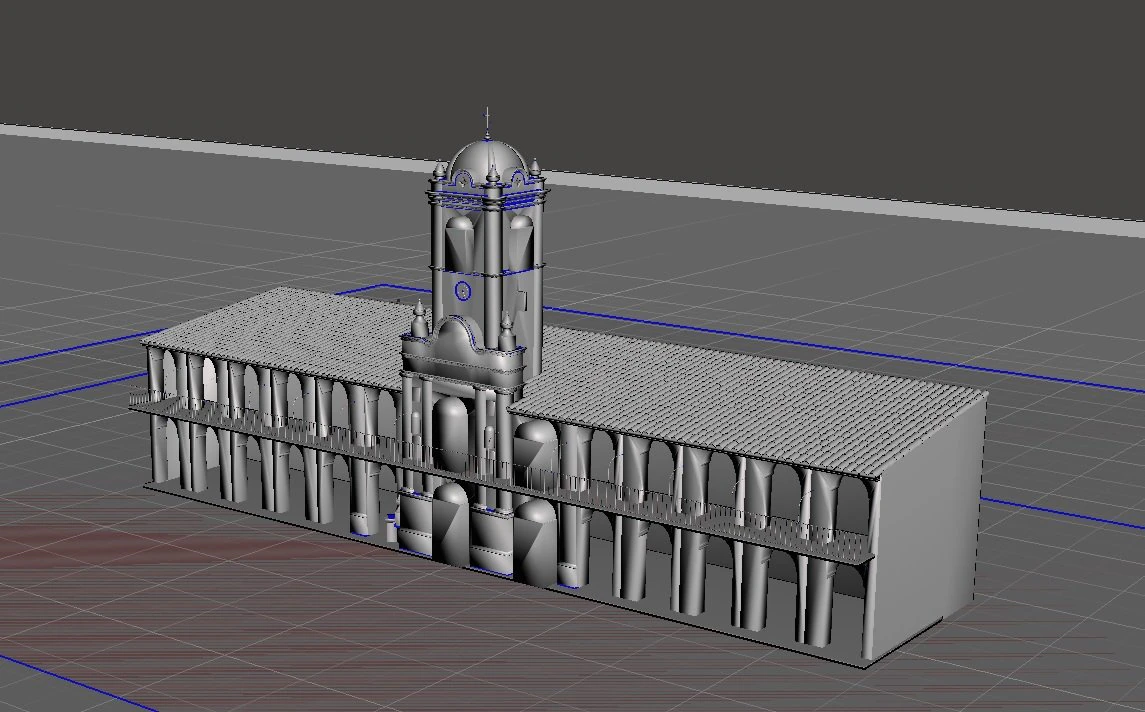Select the cross atop the tower dome
1145x712 pixels.
(x=487, y=121)
